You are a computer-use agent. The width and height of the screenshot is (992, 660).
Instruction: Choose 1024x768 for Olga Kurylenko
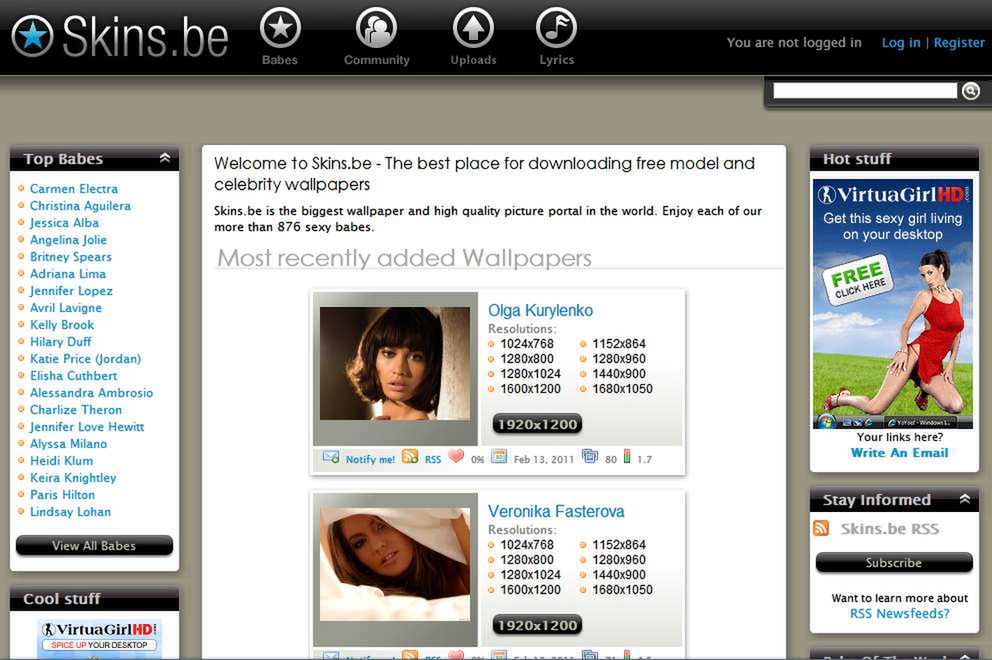[527, 344]
